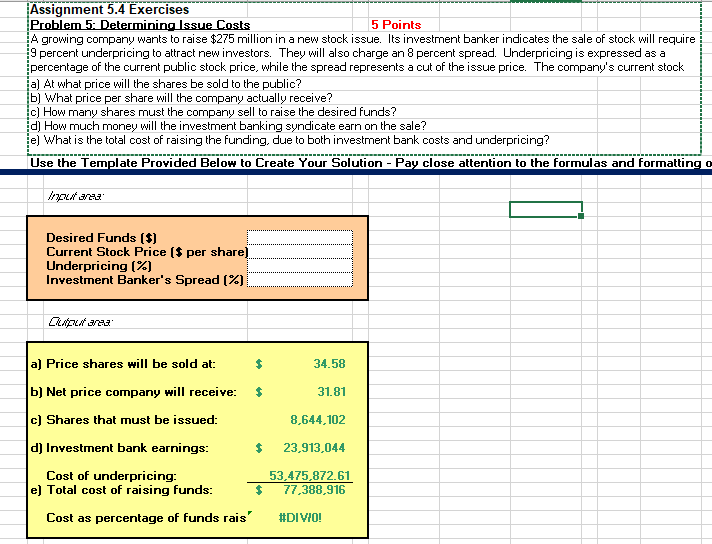
Task: Click the dollar sign beside 23,913,044
Action: [x=259, y=448]
